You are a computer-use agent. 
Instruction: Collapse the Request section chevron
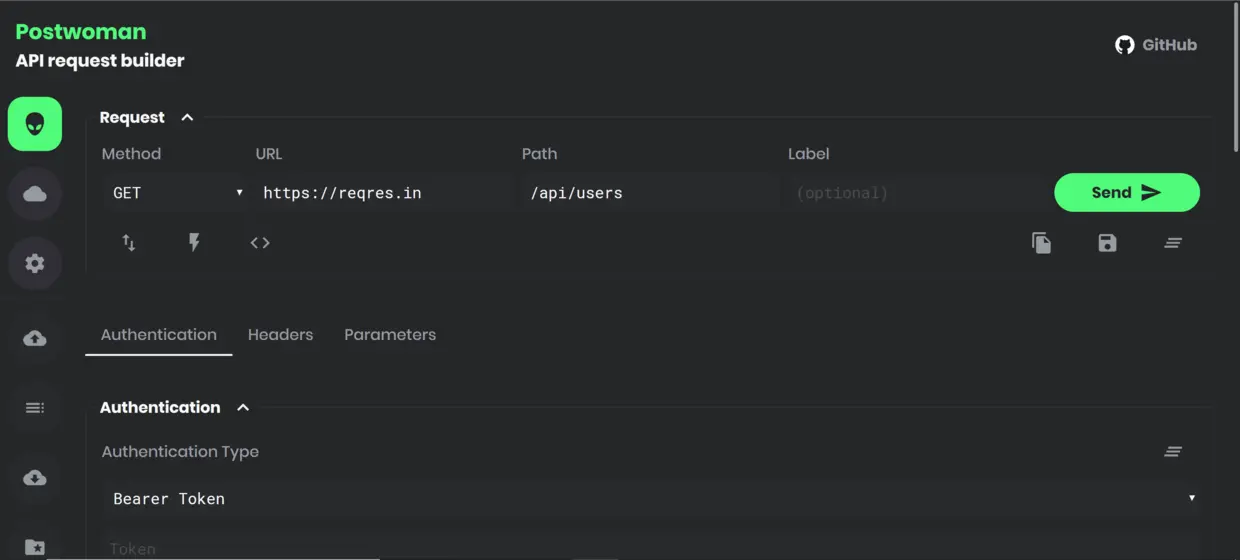point(187,118)
